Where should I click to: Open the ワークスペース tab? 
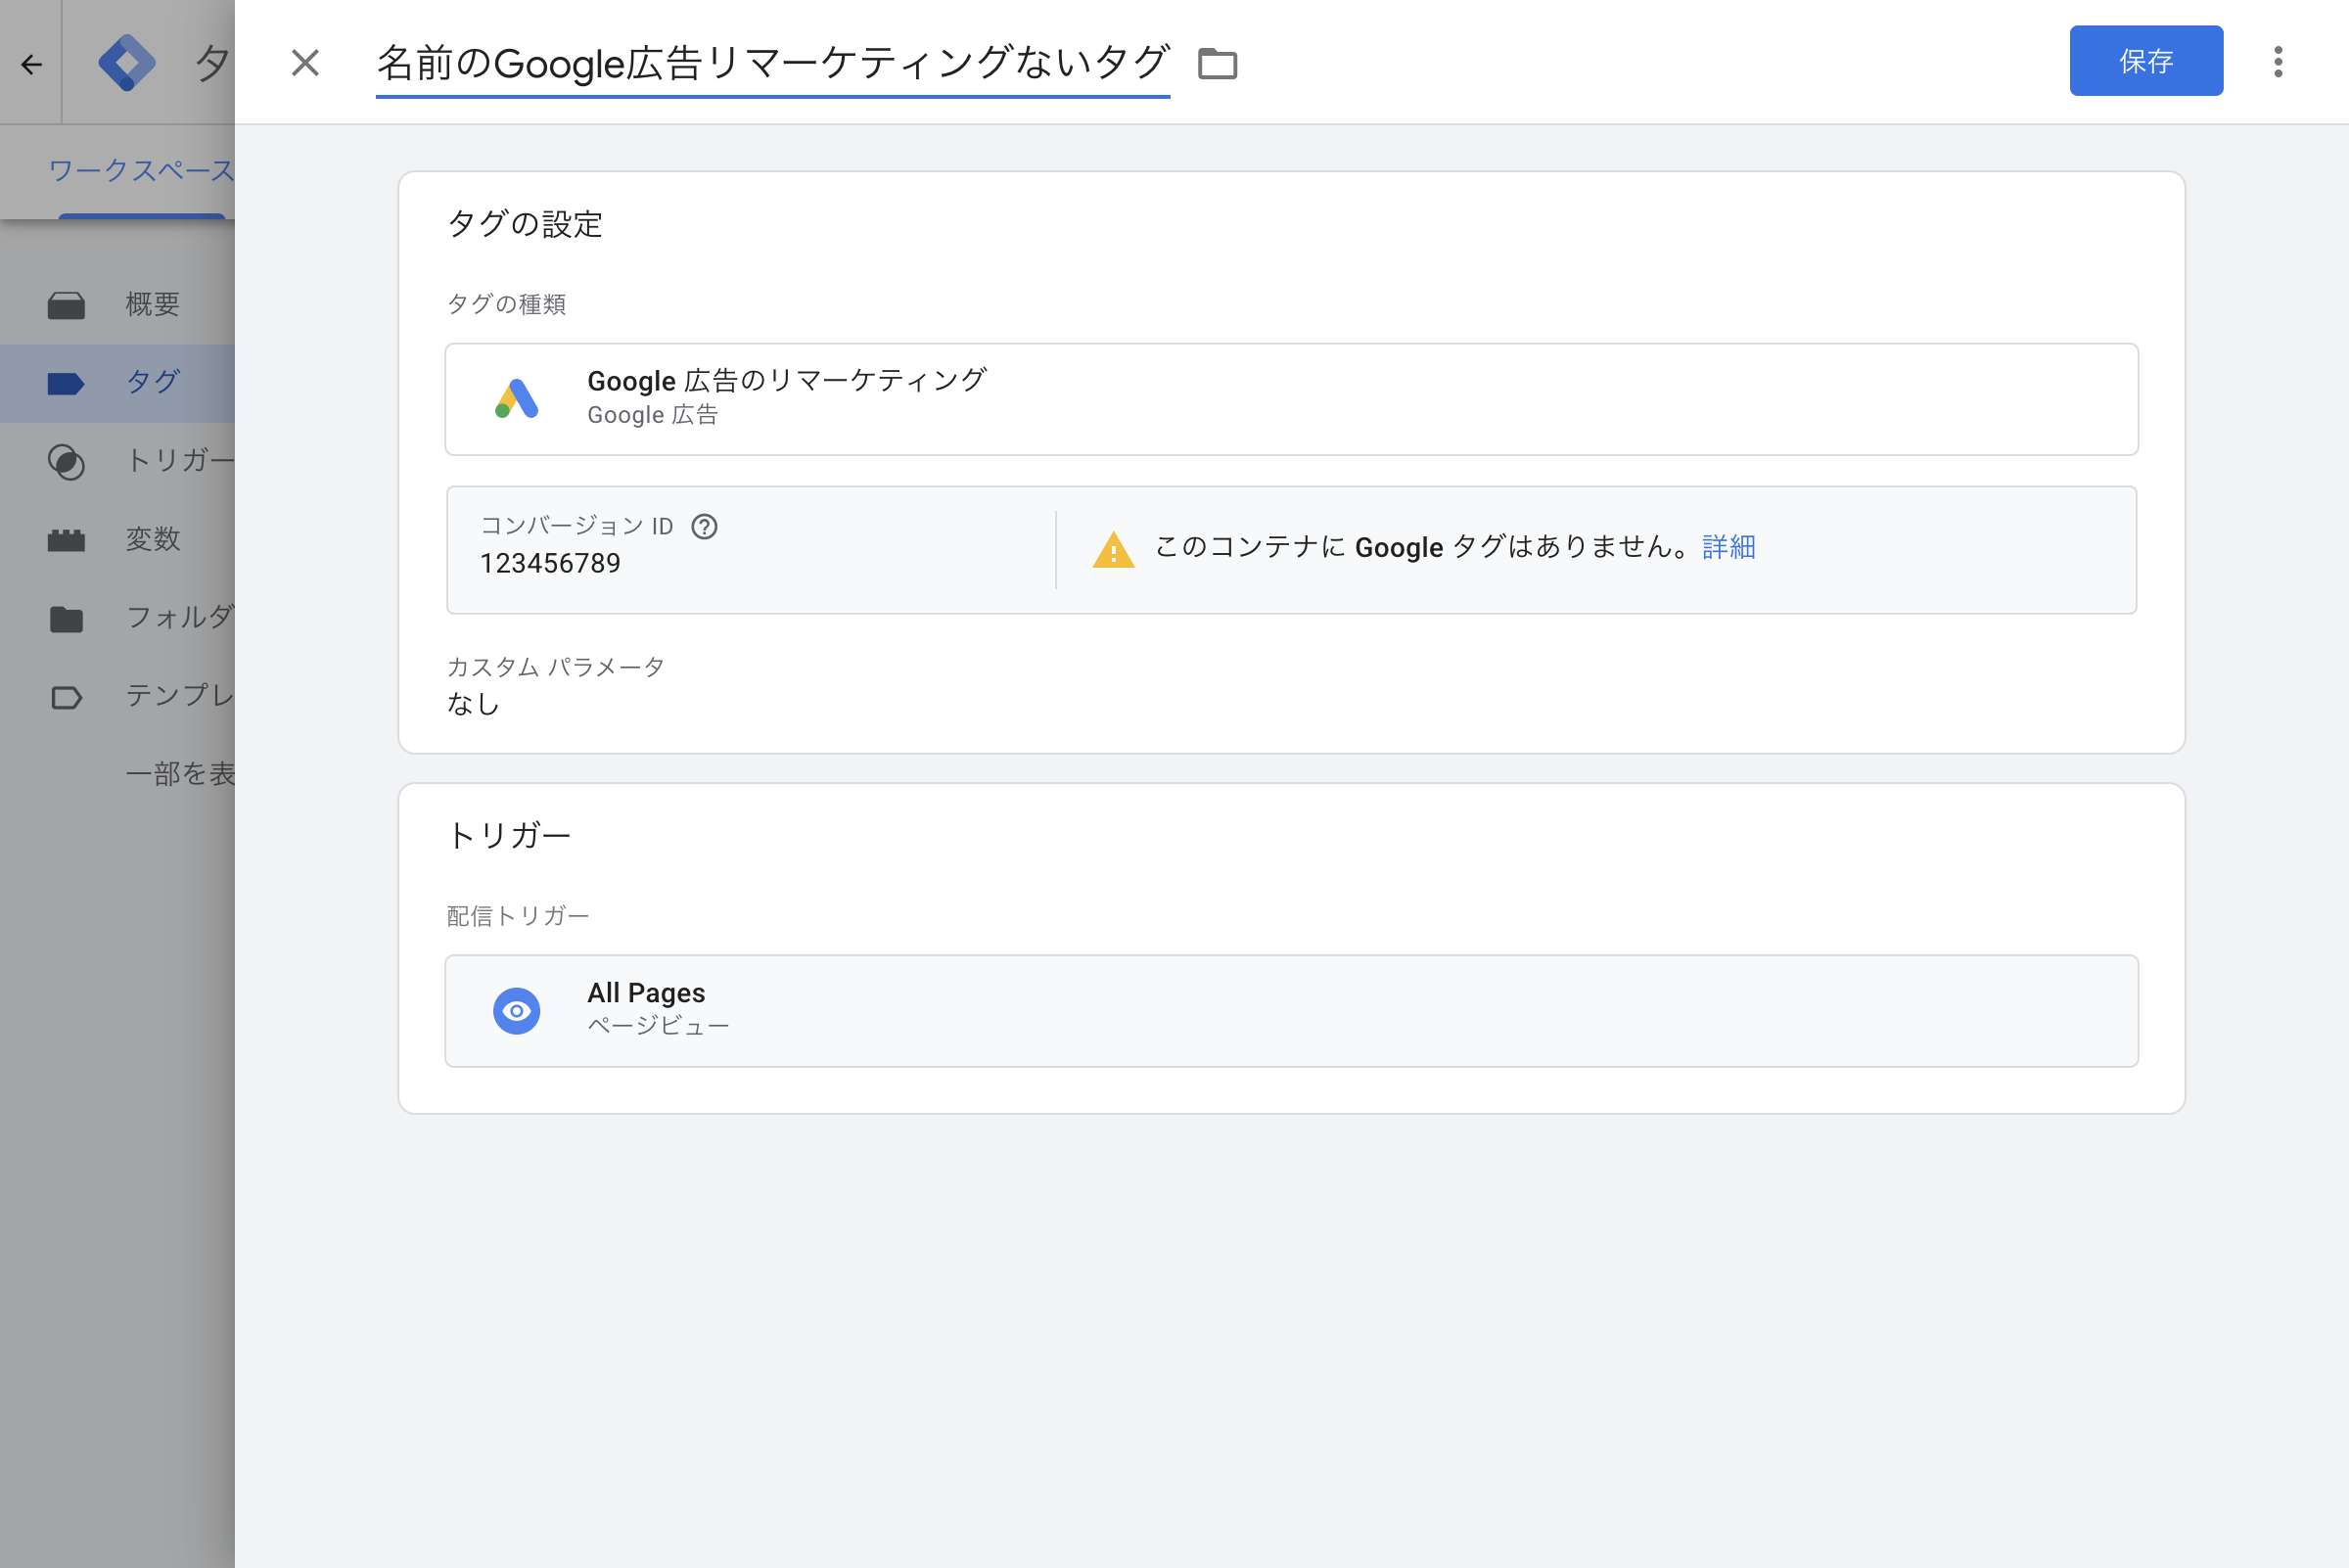click(x=141, y=171)
